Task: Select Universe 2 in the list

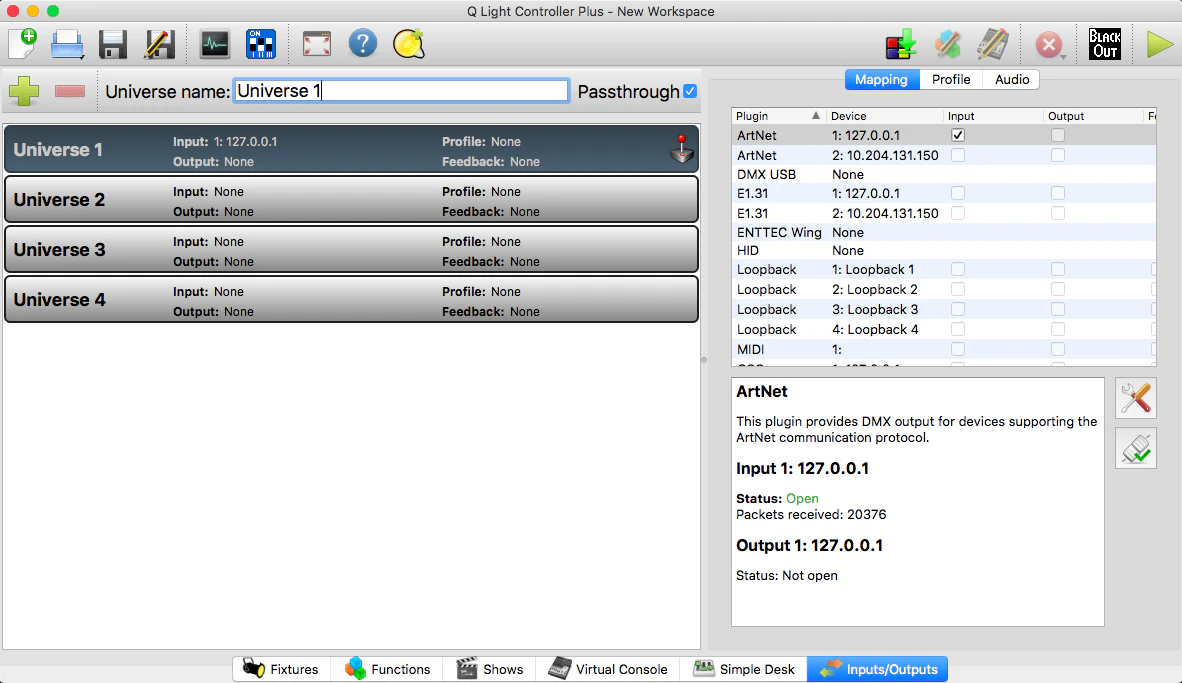Action: [351, 200]
